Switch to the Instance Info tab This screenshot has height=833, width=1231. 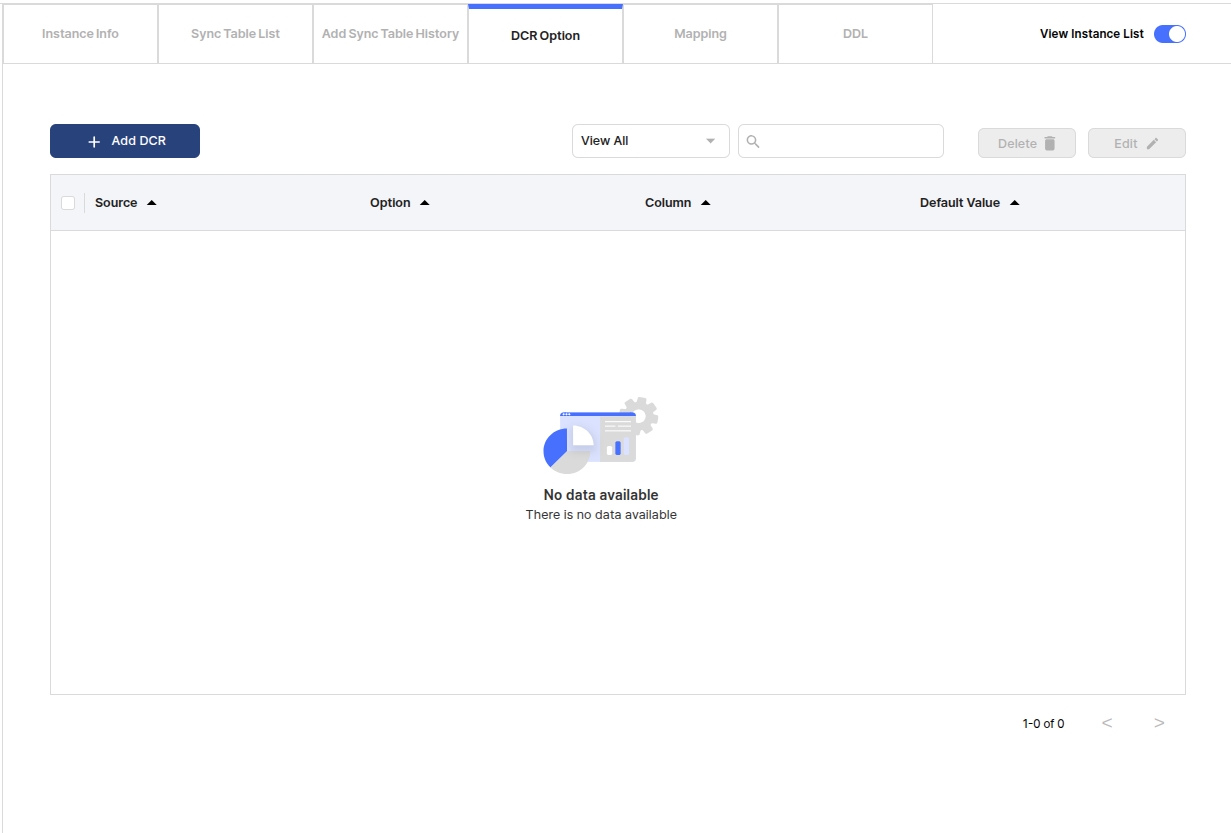point(80,34)
